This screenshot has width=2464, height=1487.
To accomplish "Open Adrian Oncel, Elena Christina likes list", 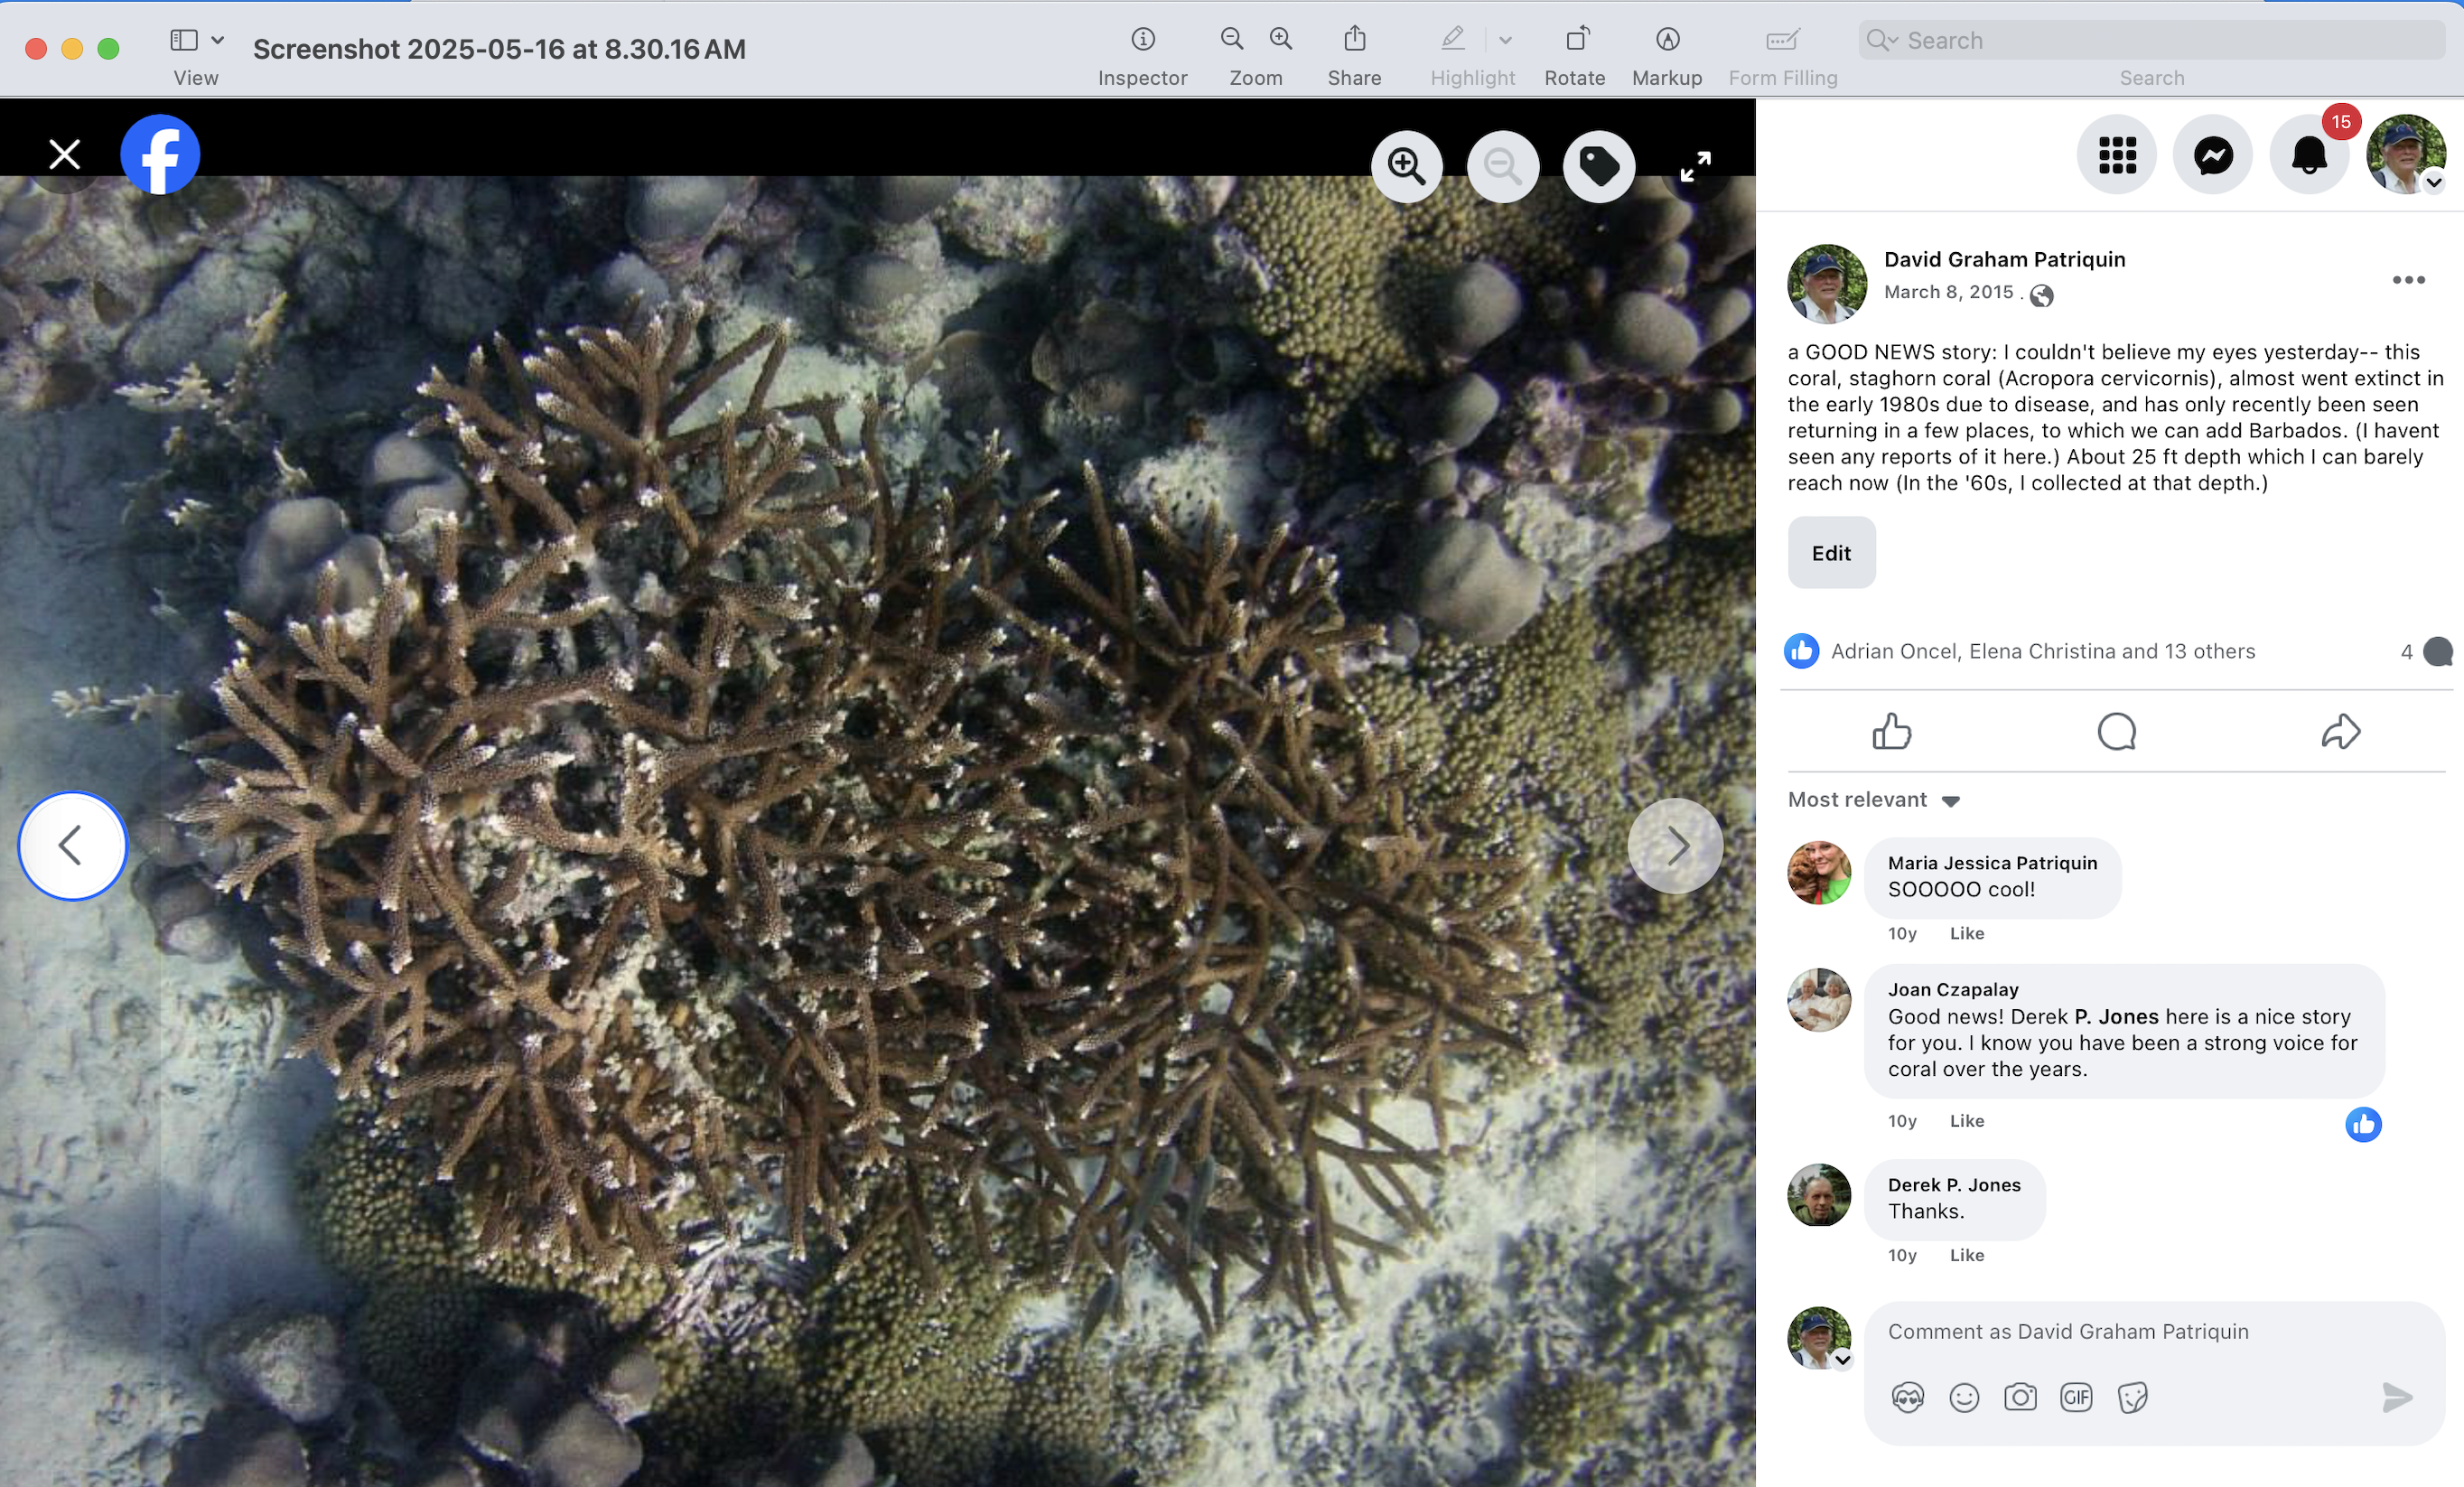I will pyautogui.click(x=2041, y=651).
